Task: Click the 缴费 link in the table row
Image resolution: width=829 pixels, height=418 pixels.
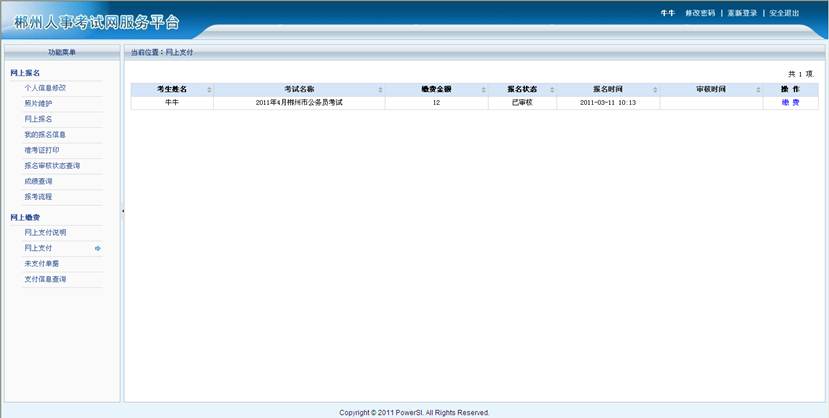Action: pyautogui.click(x=790, y=102)
